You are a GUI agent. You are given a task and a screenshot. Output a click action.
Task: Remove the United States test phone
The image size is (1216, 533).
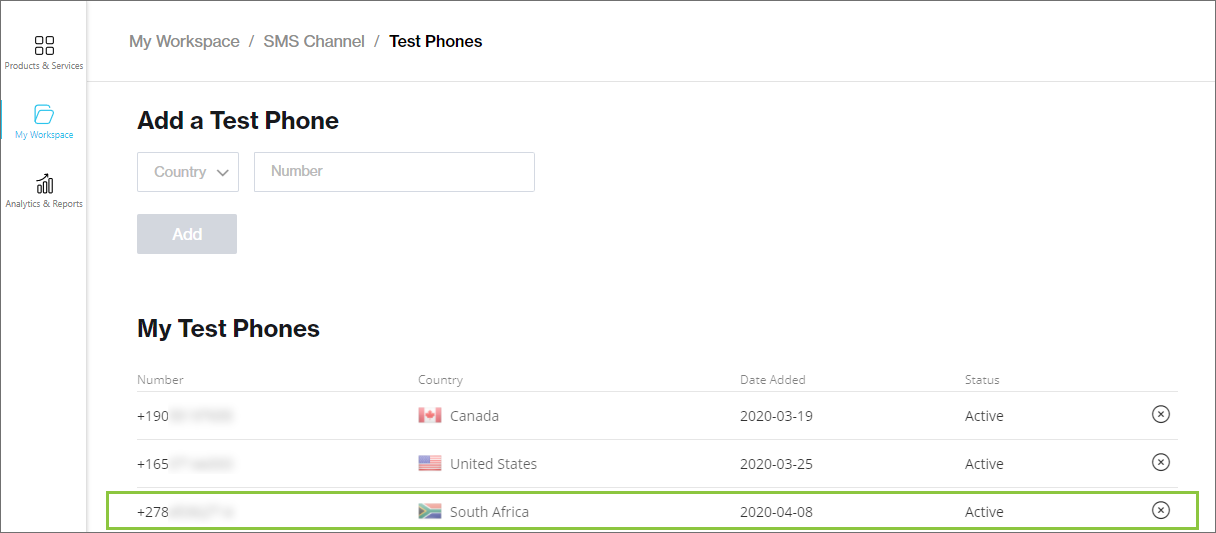point(1160,462)
